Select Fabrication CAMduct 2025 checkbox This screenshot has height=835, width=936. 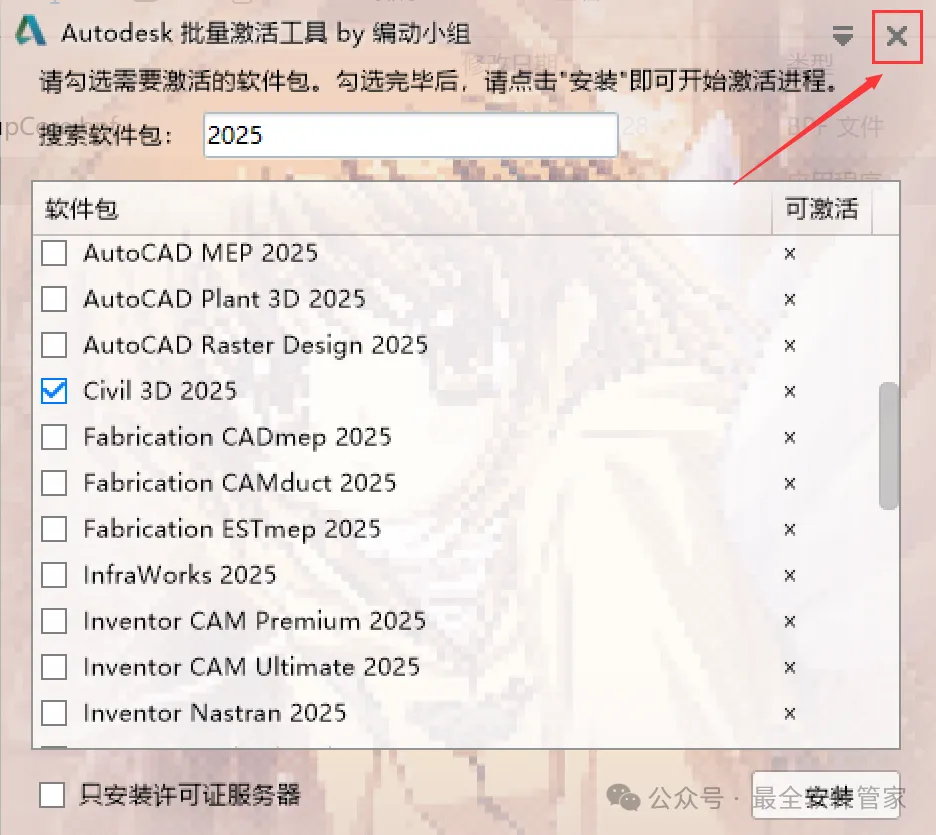tap(54, 483)
